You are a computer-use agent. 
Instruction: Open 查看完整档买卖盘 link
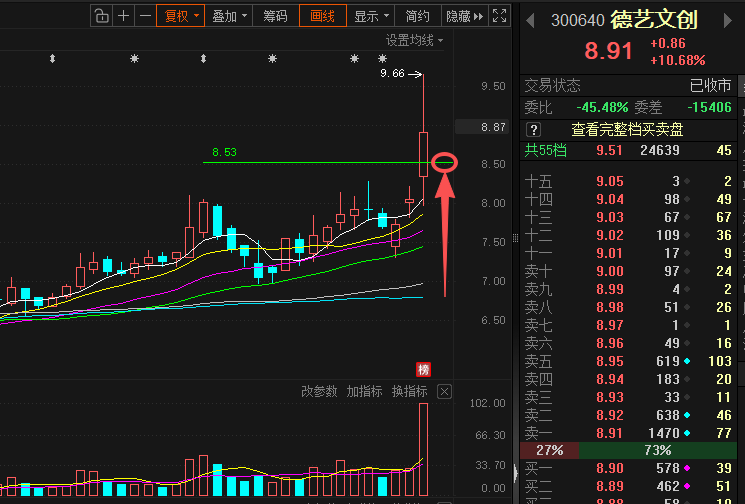(627, 129)
